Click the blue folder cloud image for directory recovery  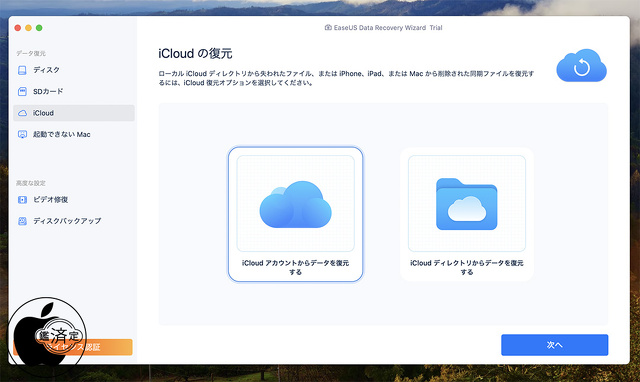[467, 204]
